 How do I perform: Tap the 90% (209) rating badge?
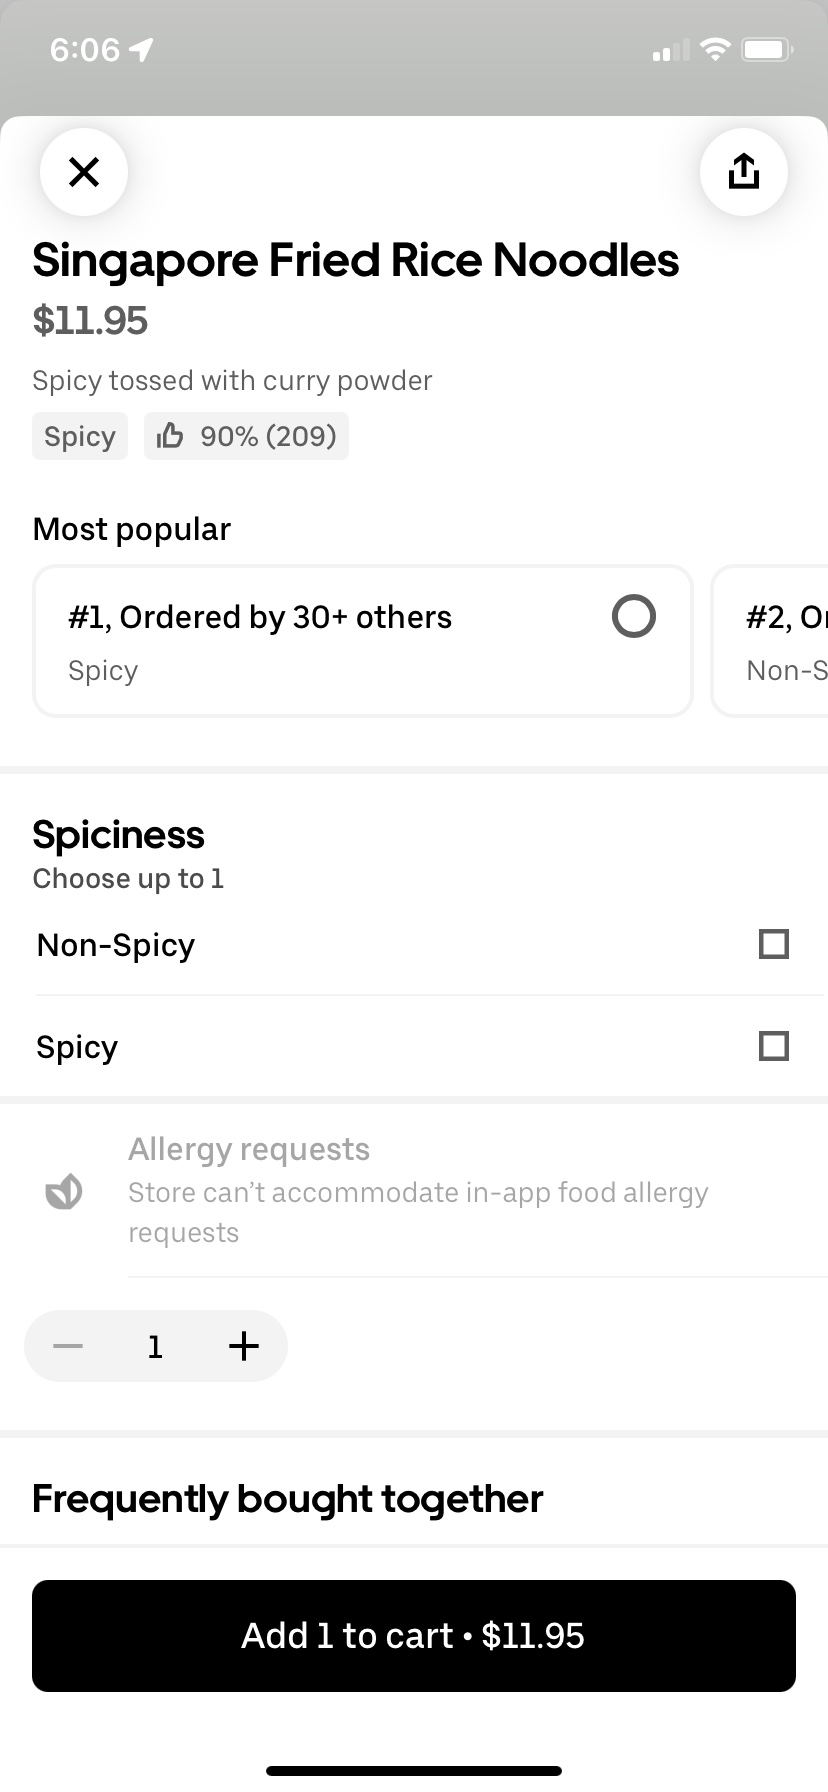pos(267,436)
